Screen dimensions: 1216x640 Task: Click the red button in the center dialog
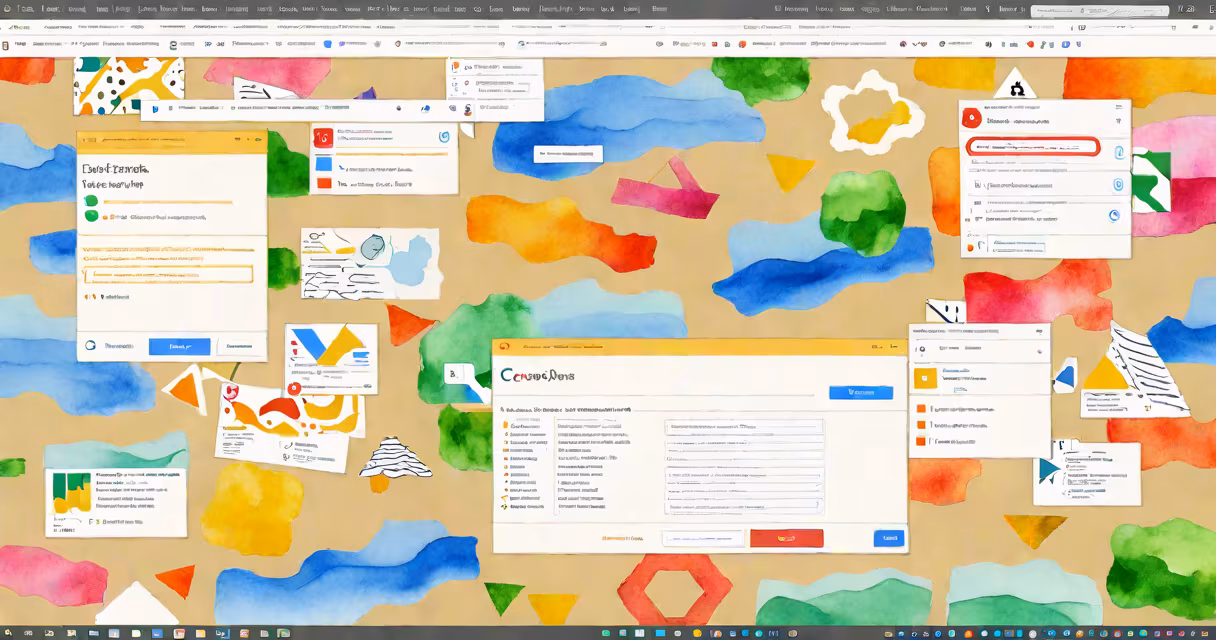point(786,538)
